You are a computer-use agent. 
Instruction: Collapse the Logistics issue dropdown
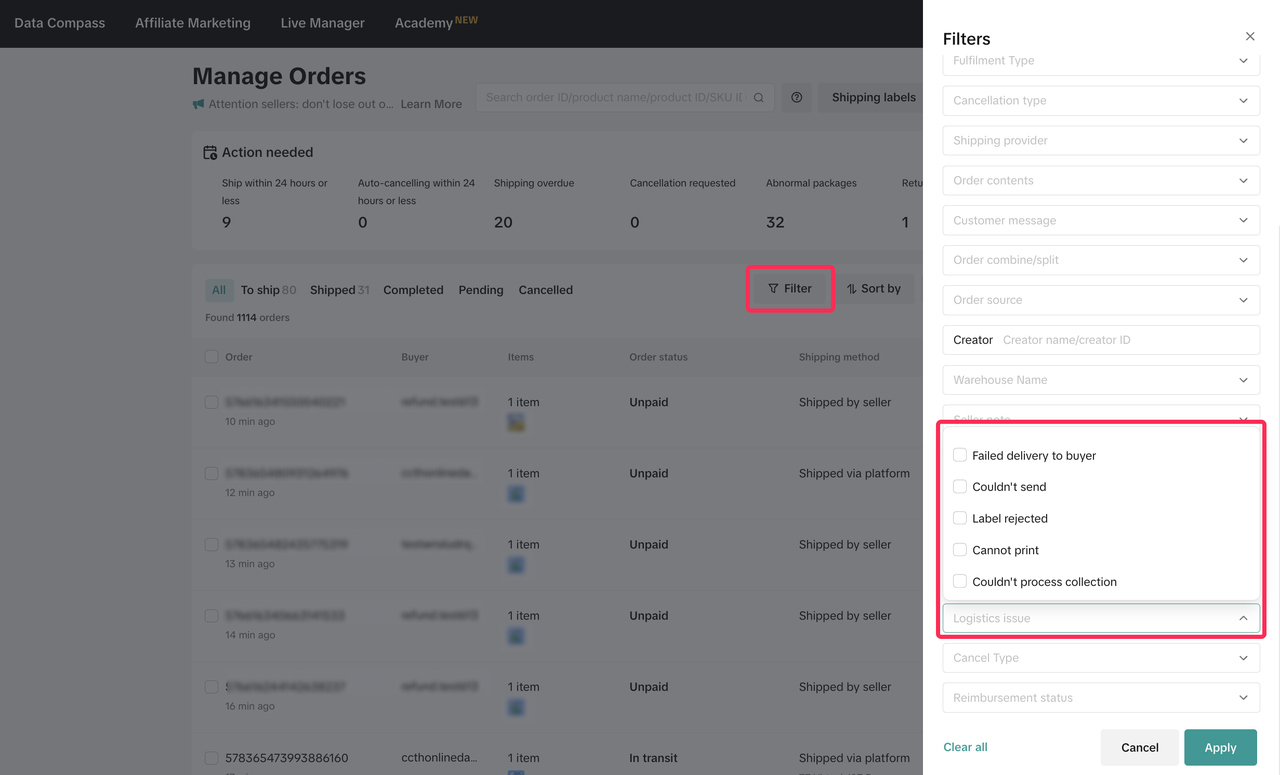(1243, 618)
